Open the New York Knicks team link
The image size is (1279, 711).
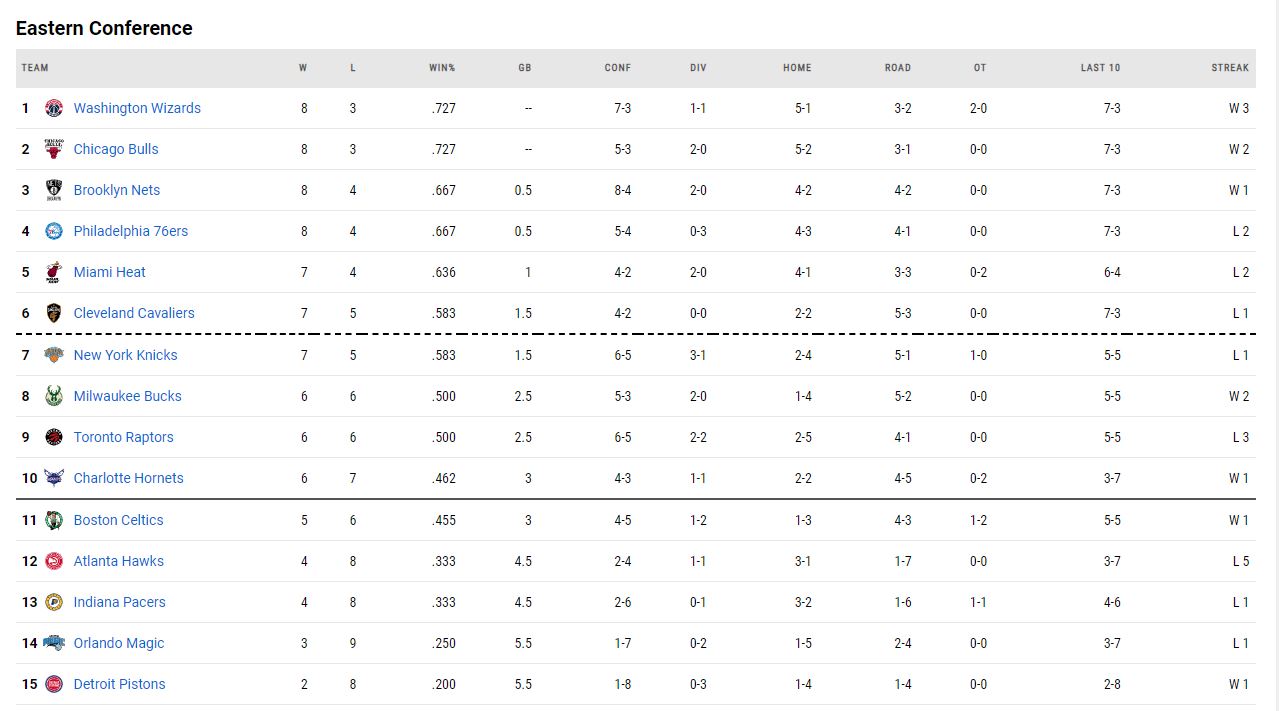(125, 355)
